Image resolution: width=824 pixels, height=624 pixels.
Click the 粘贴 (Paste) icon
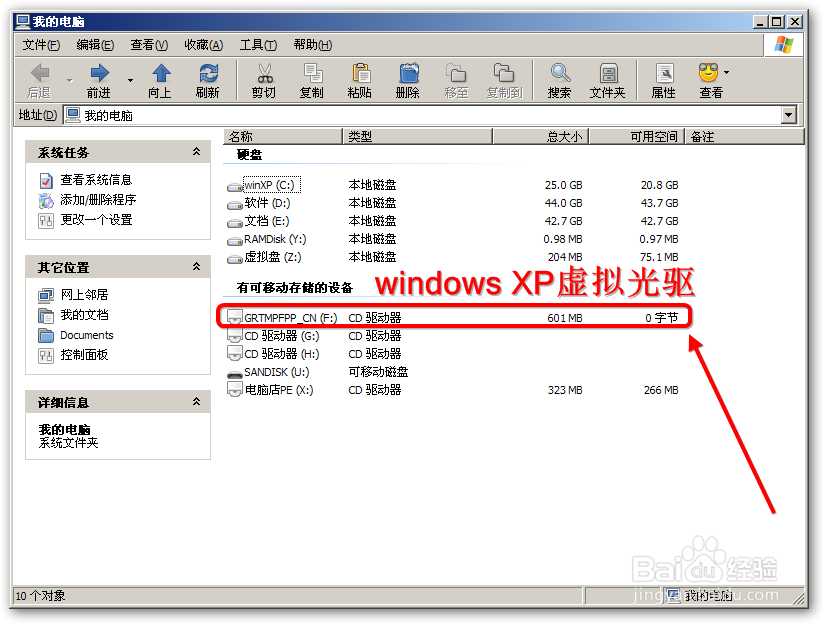point(360,80)
